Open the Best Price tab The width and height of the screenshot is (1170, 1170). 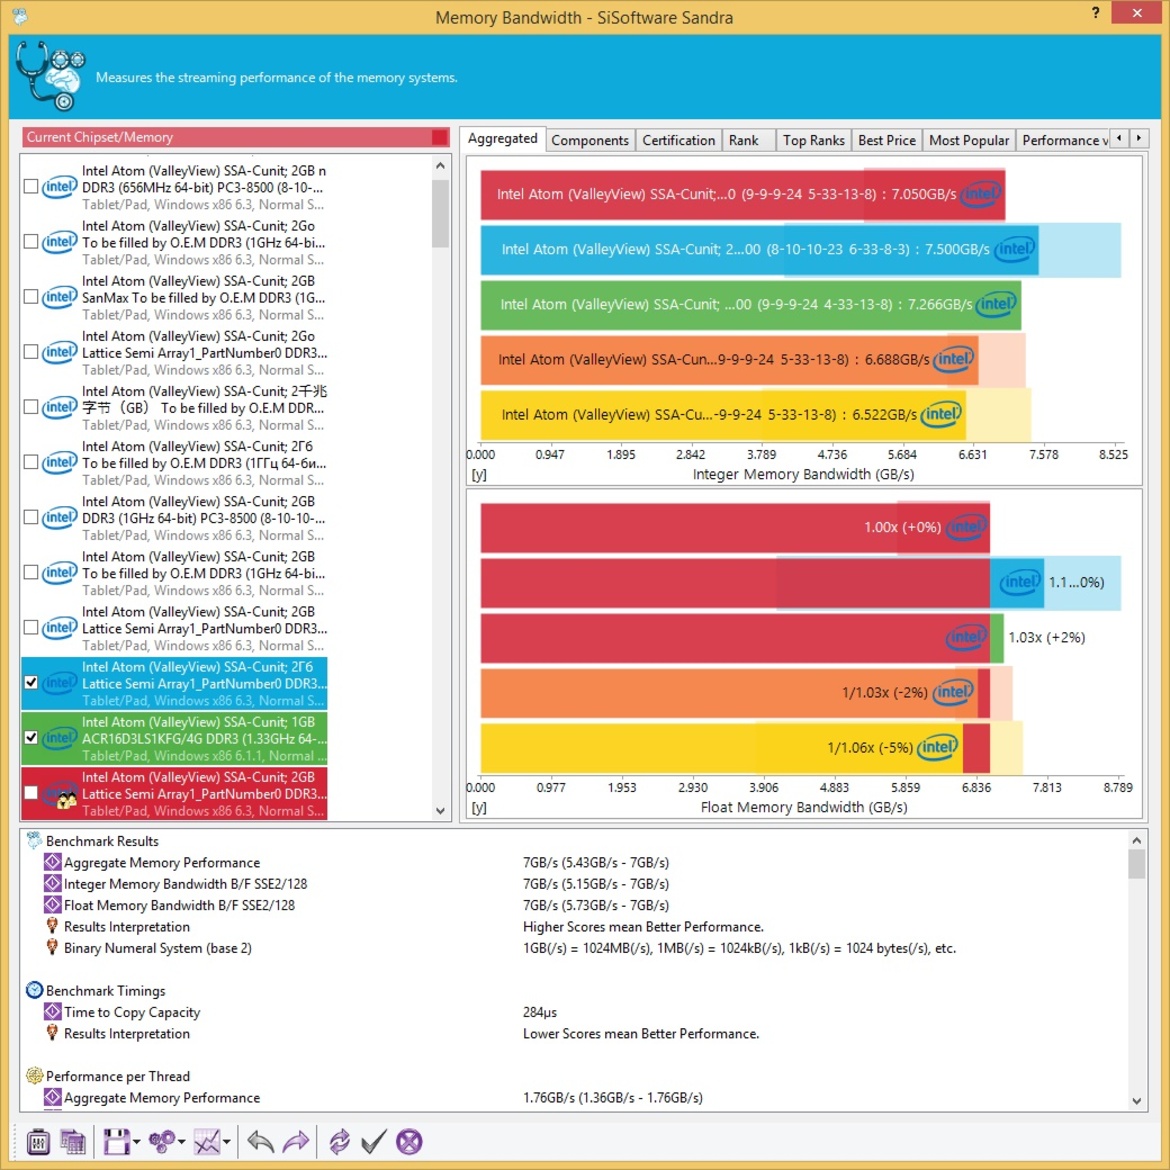pos(886,140)
